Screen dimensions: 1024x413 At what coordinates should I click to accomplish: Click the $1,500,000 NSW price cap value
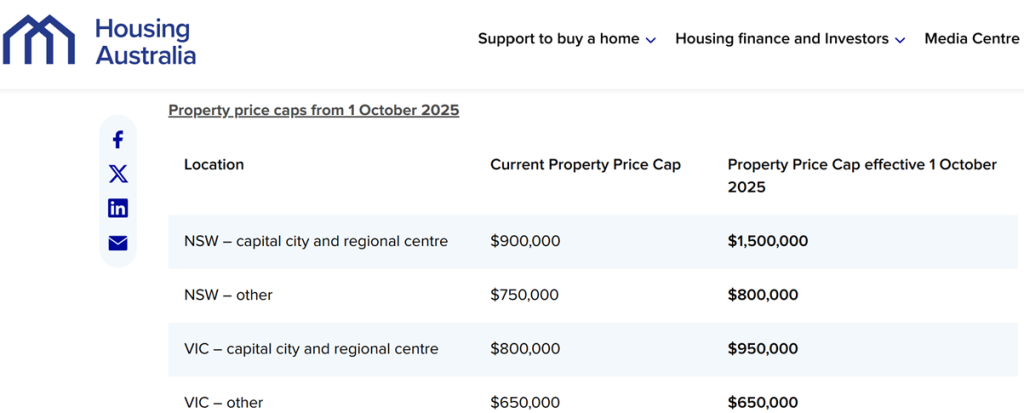point(767,241)
